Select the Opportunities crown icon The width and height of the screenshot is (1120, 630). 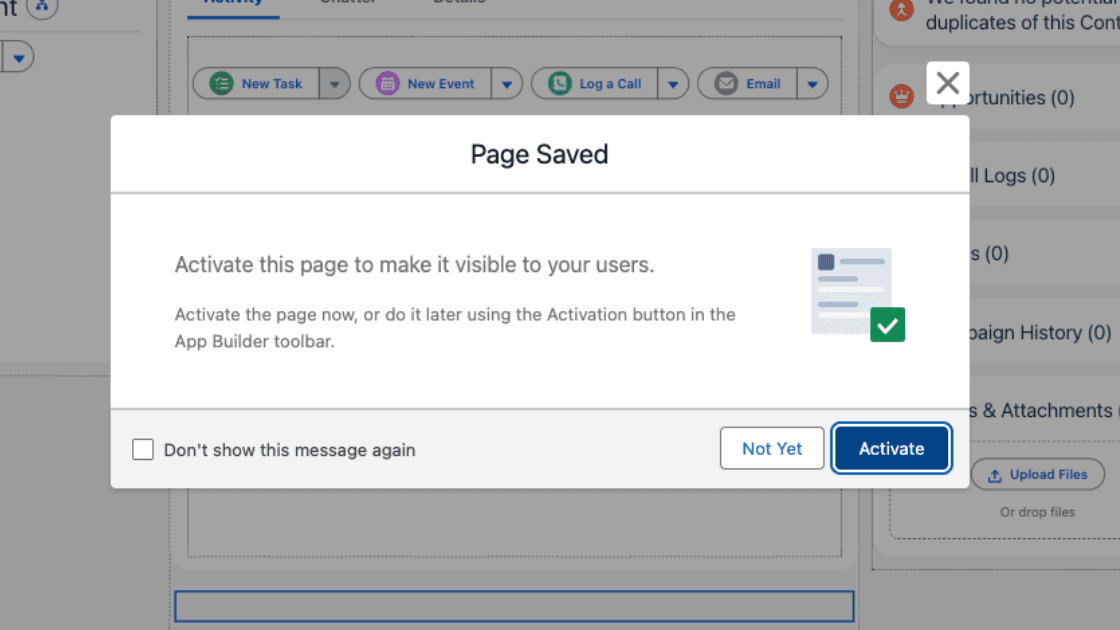point(901,97)
